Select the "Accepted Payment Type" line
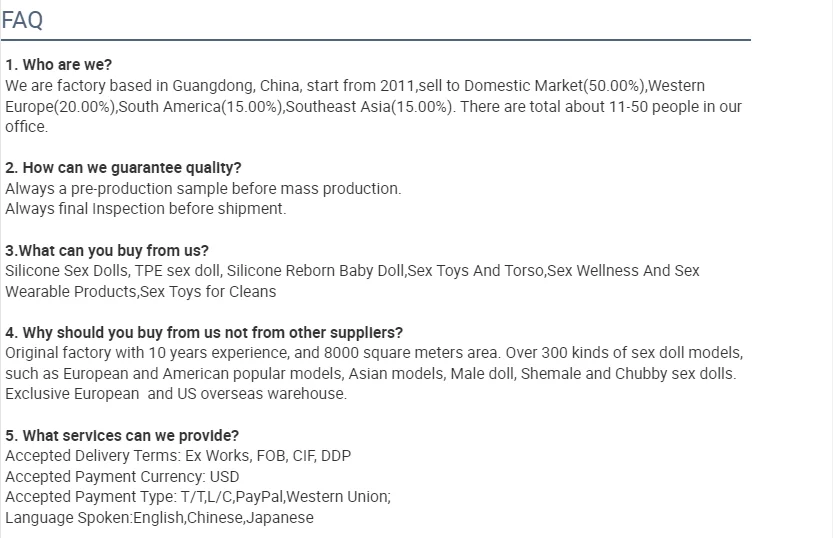 pyautogui.click(x=198, y=497)
